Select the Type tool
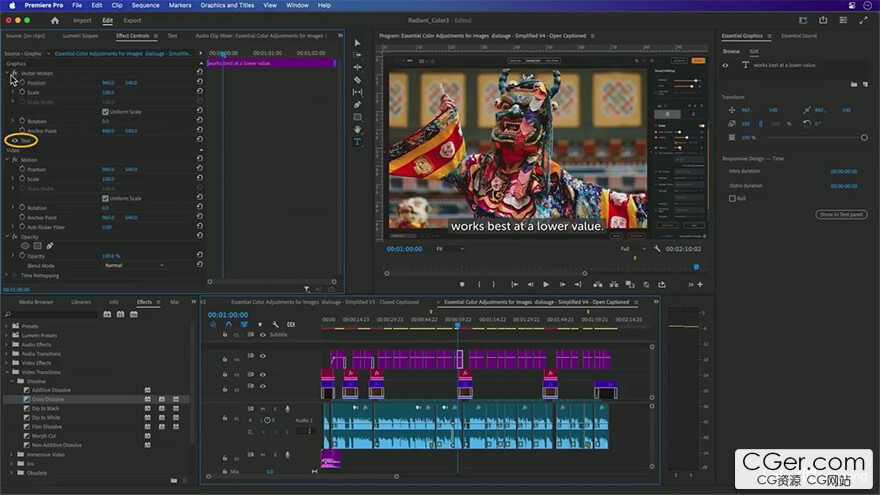This screenshot has height=495, width=880. point(358,142)
